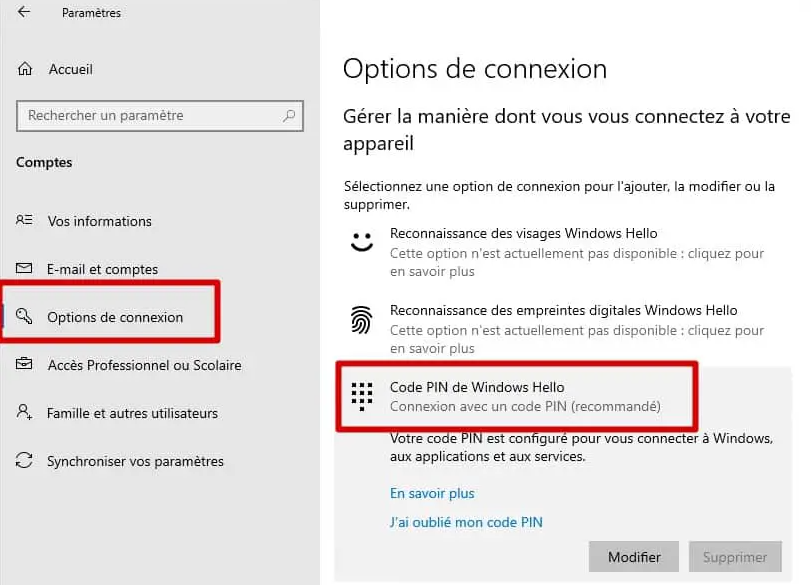Click the face recognition smiley icon
This screenshot has width=811, height=585.
(x=361, y=242)
